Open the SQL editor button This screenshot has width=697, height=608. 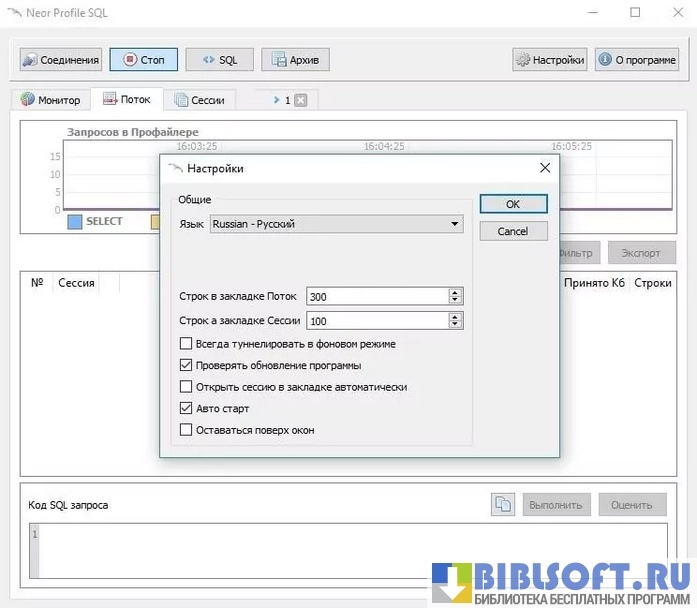coord(219,60)
